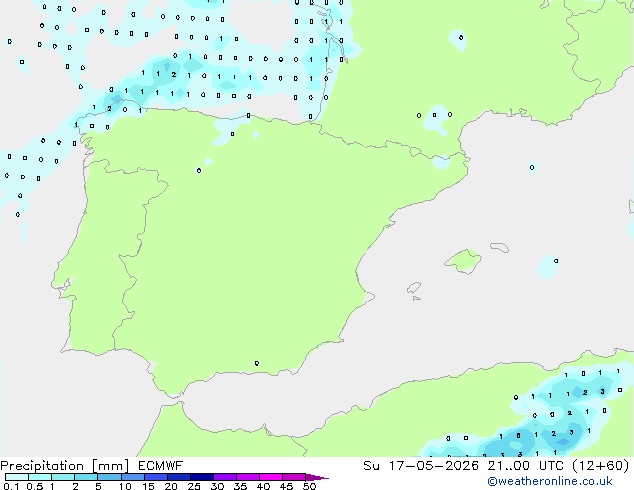Pick the 40–45 mm magenta legend swatch
Image resolution: width=634 pixels, height=490 pixels.
271,477
